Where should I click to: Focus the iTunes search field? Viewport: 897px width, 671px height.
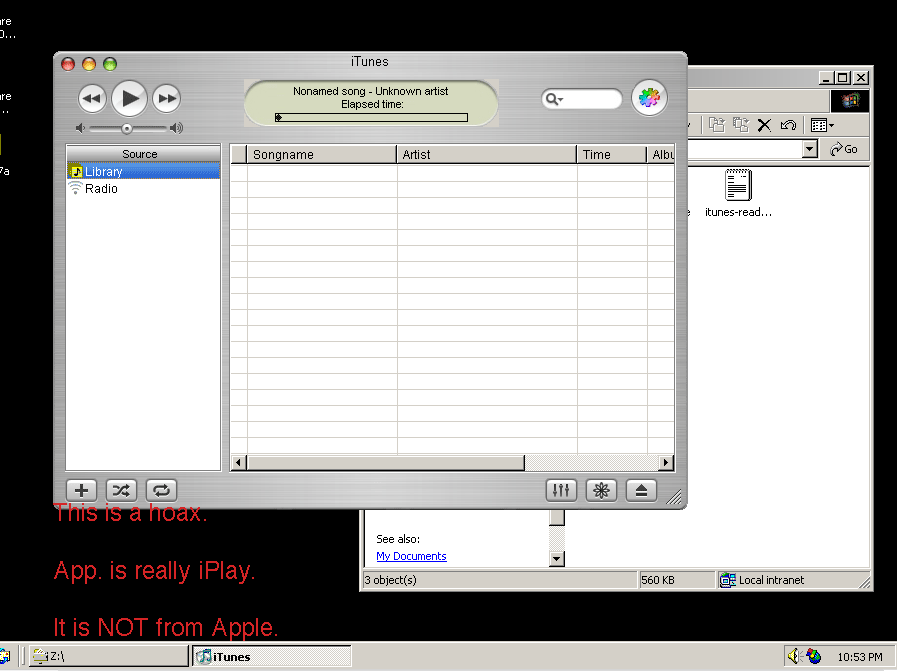coord(582,99)
